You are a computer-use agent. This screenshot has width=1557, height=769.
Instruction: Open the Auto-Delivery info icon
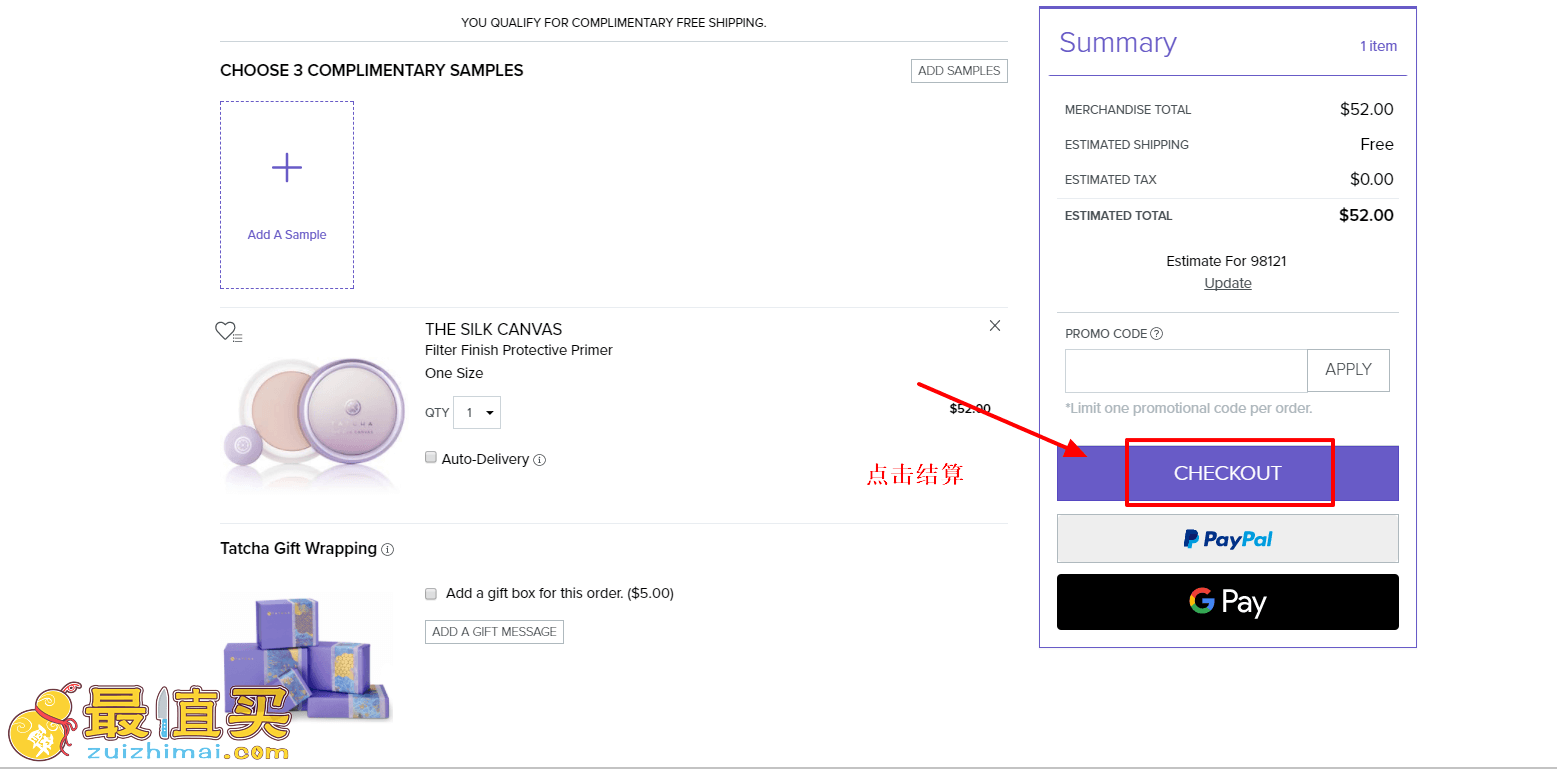(x=540, y=460)
